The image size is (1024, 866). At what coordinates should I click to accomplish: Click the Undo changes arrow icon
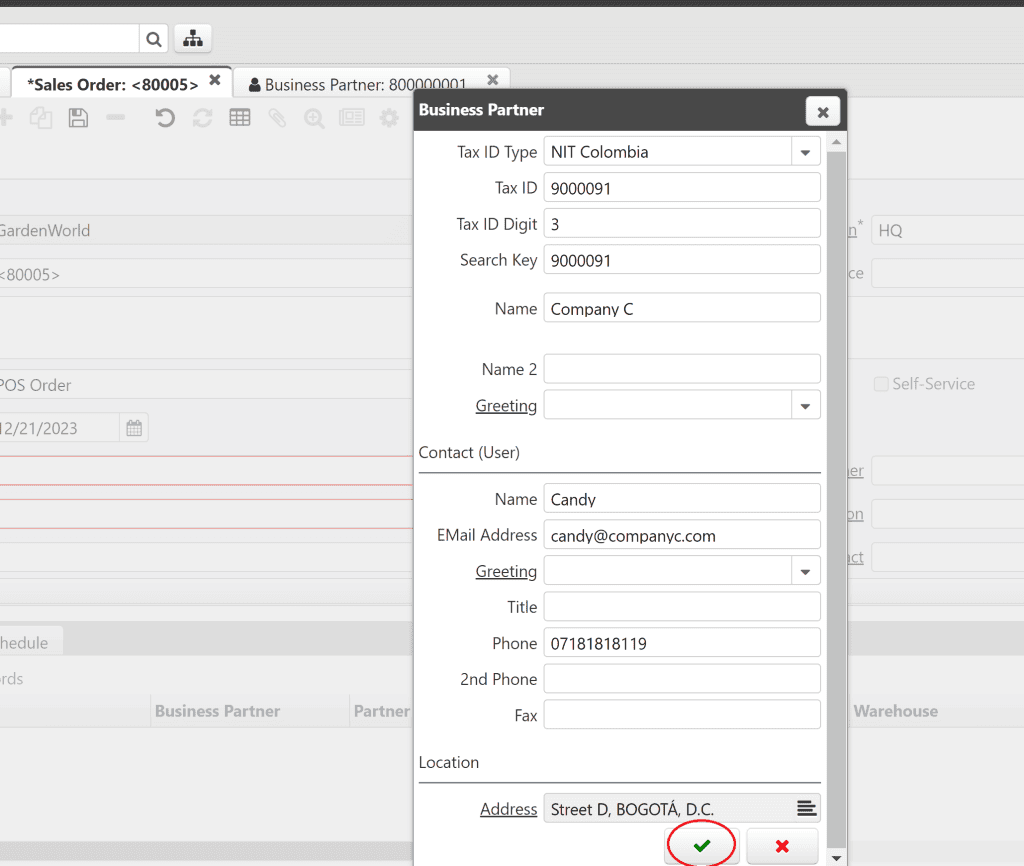point(165,118)
